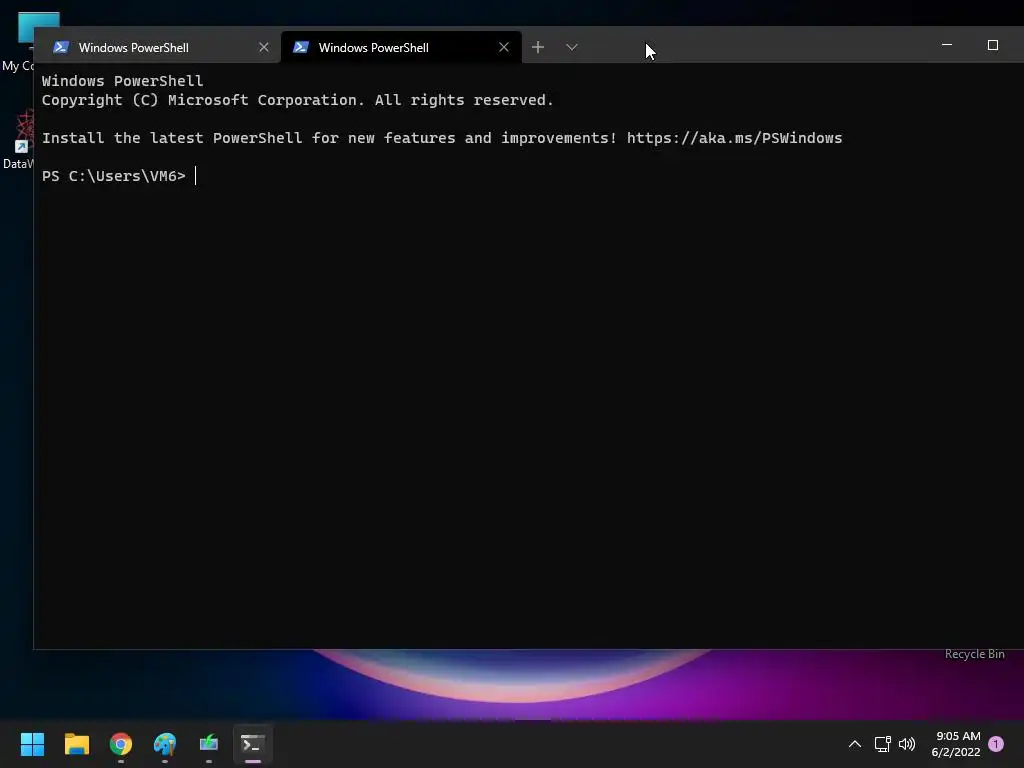This screenshot has width=1024, height=768.
Task: Open the volume speaker tray icon
Action: coord(906,744)
